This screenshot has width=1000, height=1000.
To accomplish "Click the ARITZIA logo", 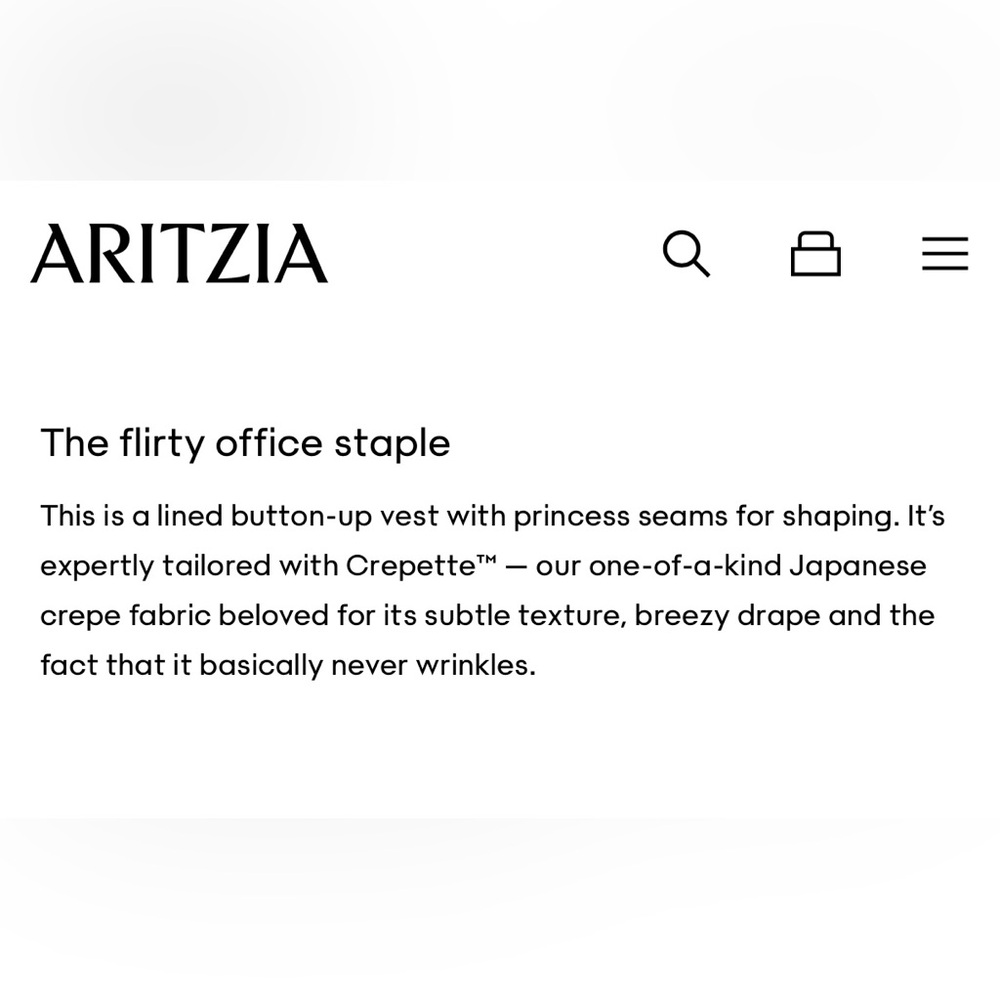I will 179,253.
